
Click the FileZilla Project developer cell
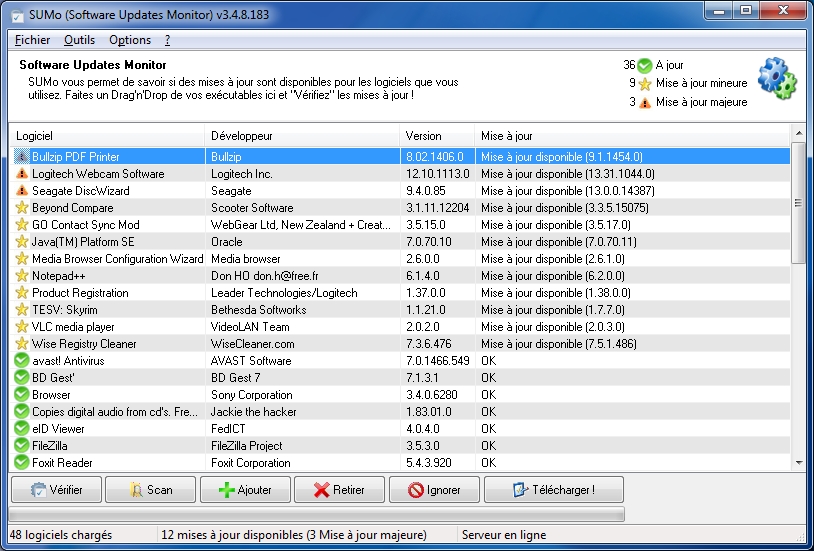click(247, 446)
